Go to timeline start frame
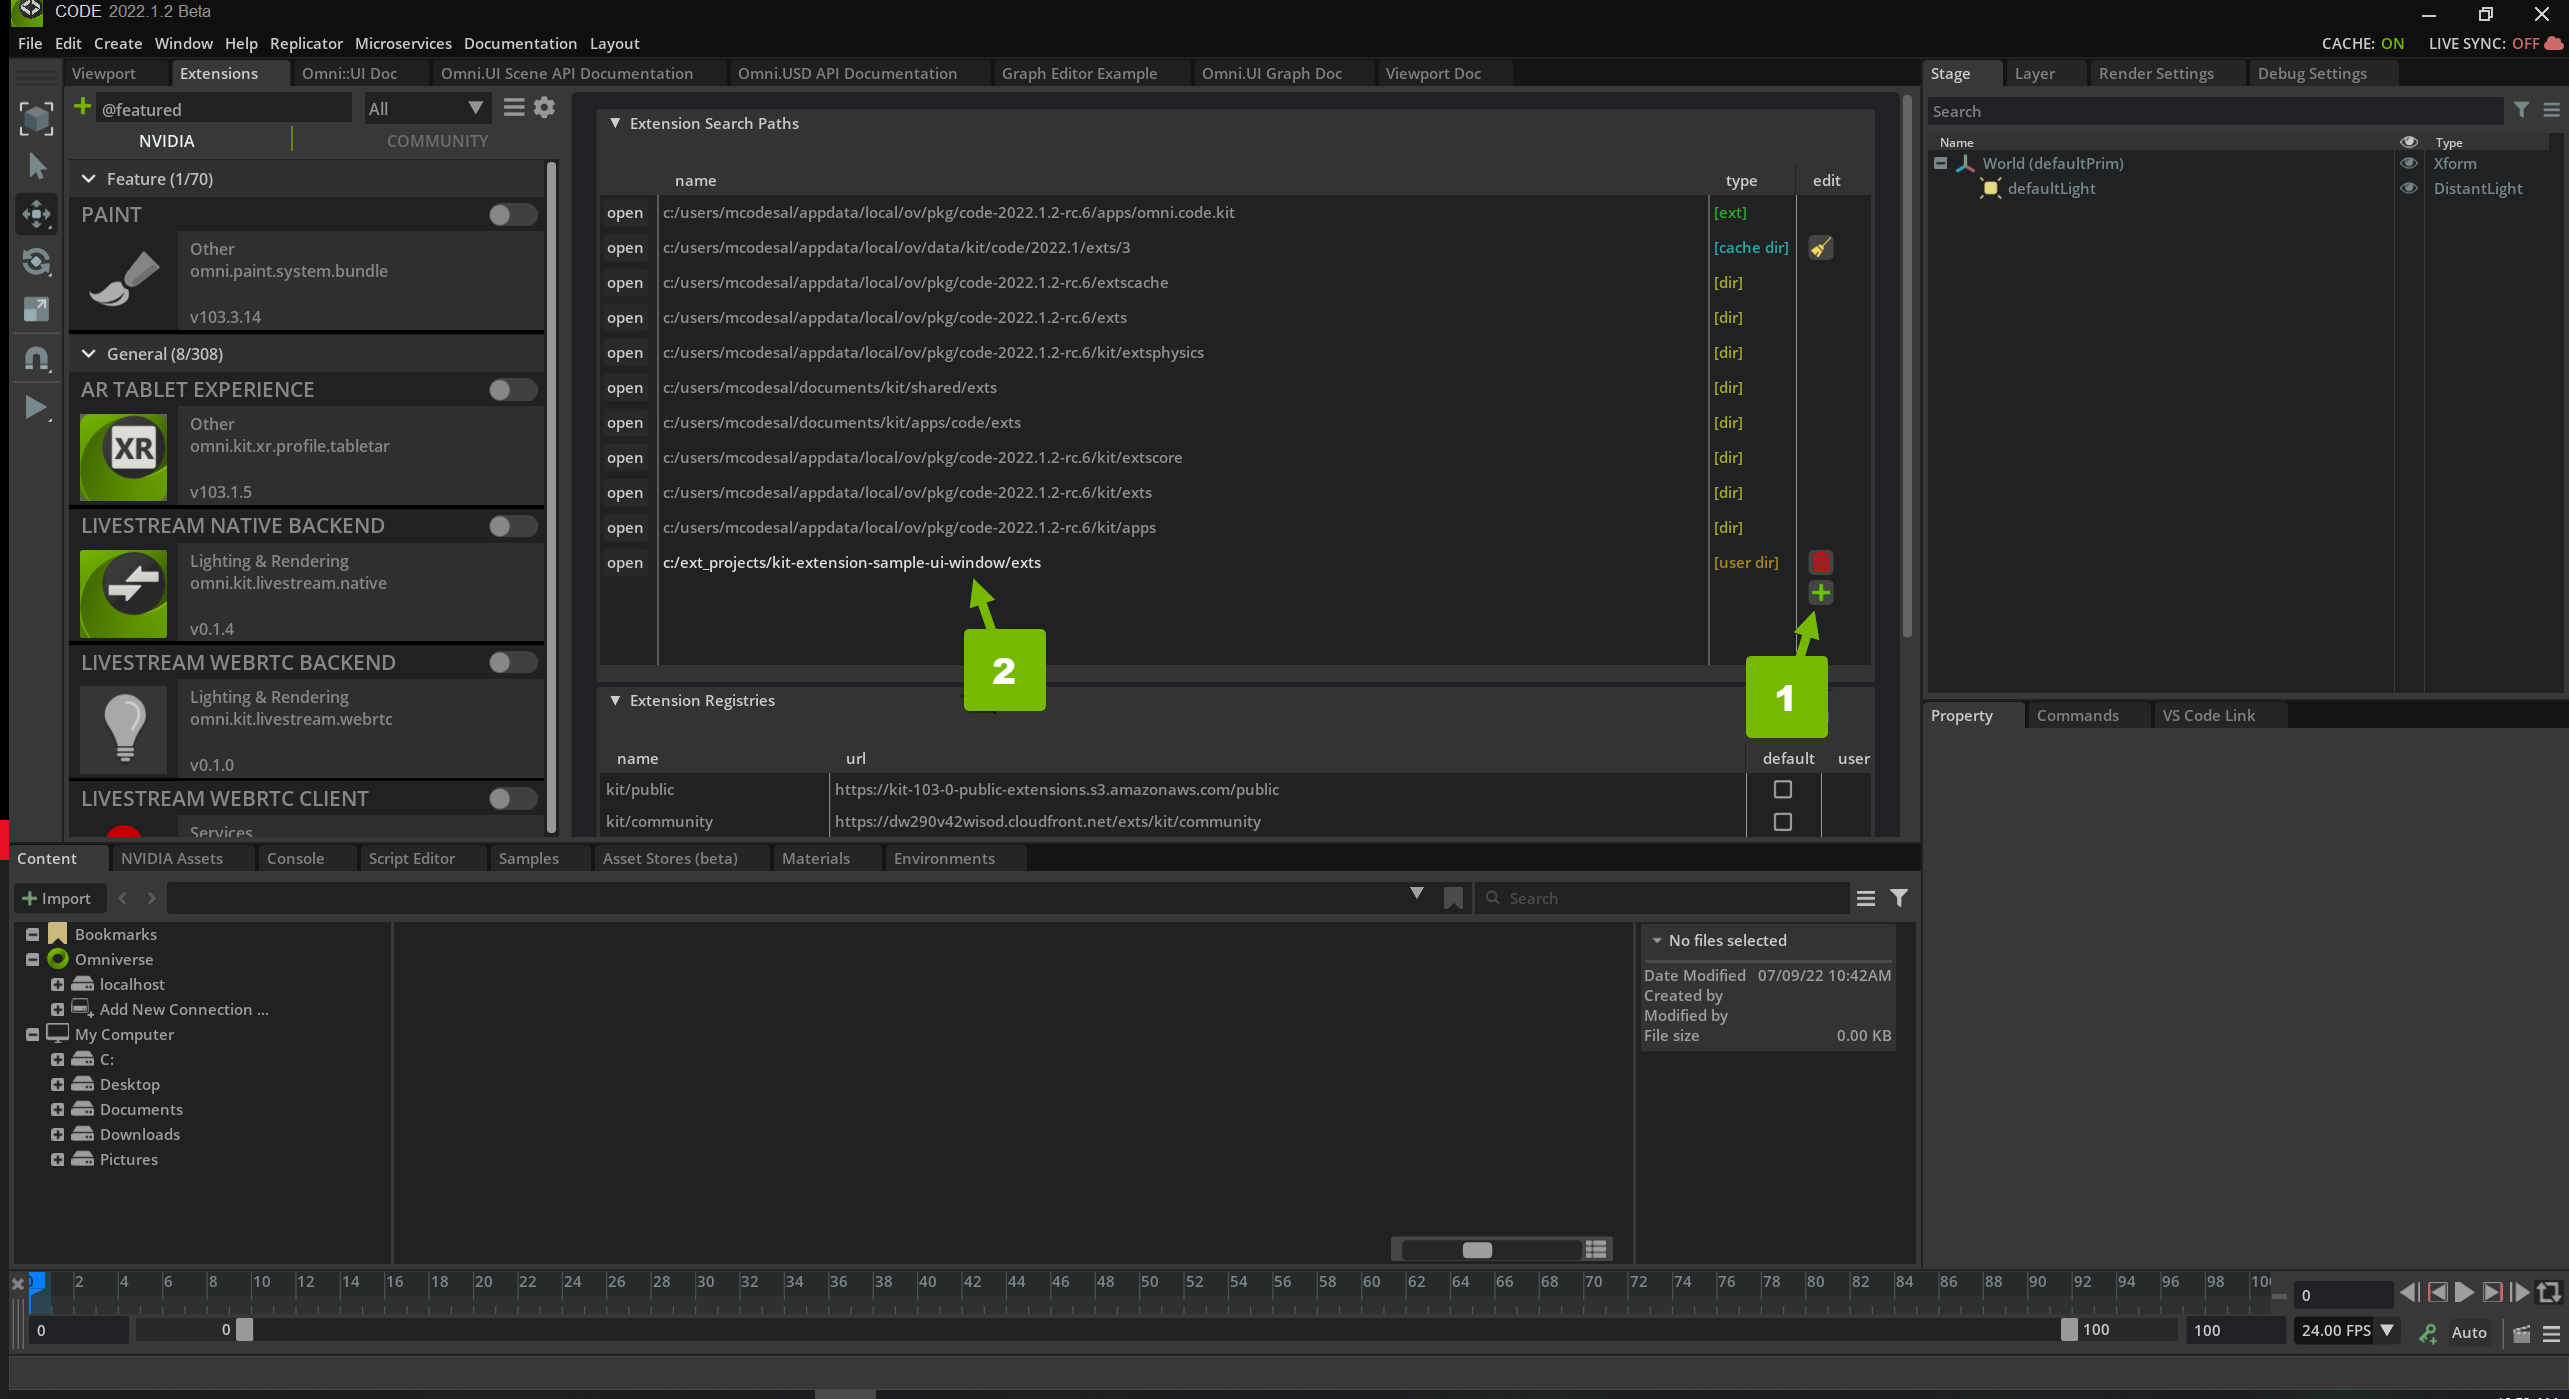The image size is (2569, 1399). [2409, 1294]
